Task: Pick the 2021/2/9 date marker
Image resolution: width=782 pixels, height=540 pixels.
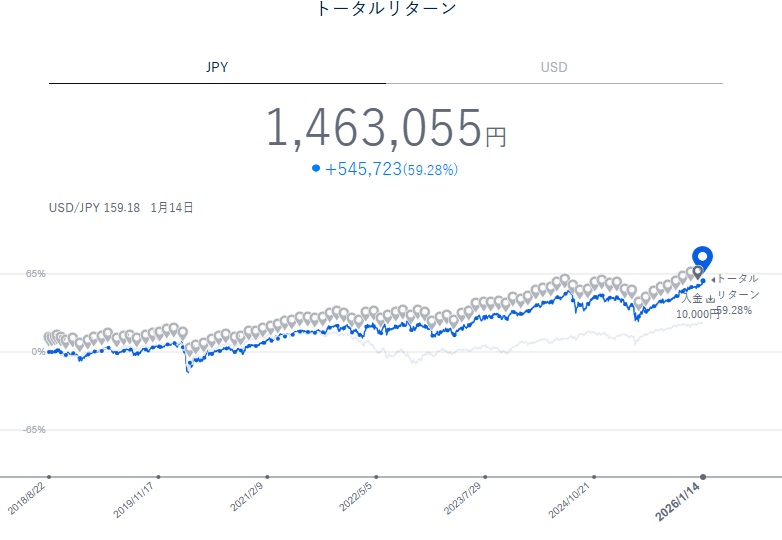Action: click(267, 477)
